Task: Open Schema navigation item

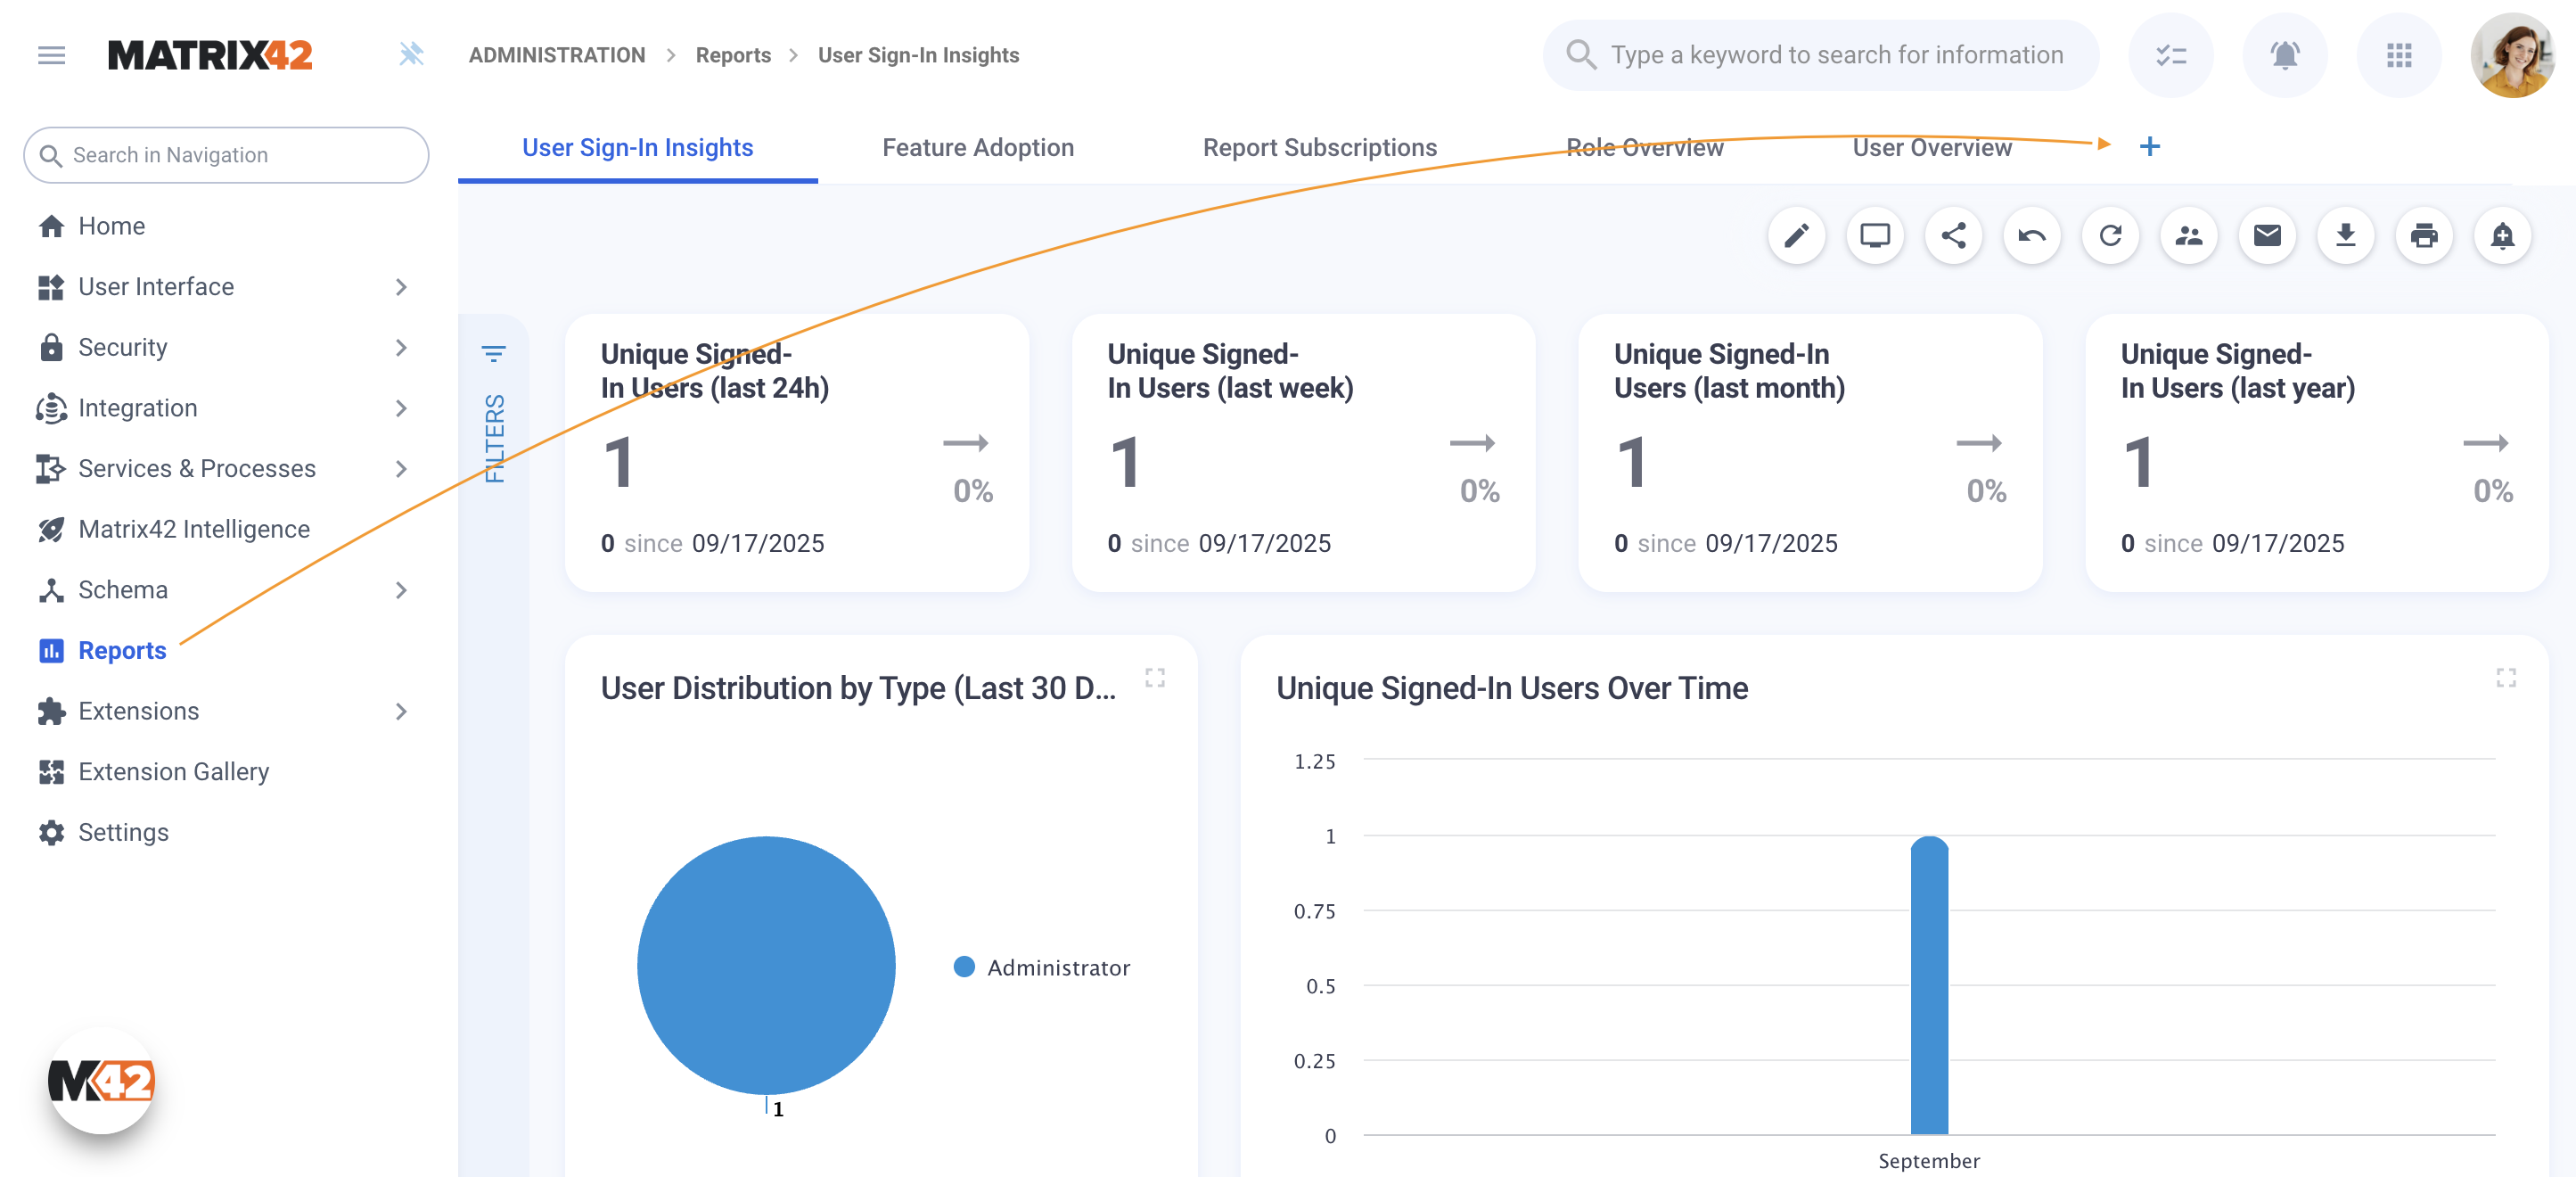Action: click(x=123, y=590)
